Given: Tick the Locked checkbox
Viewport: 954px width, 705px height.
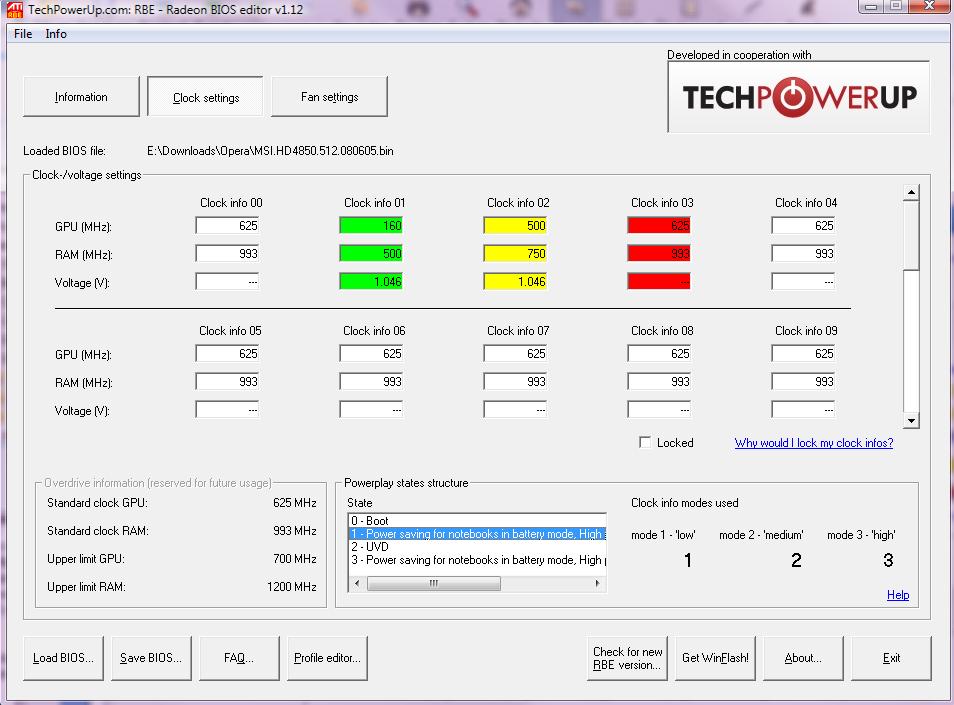Looking at the screenshot, I should point(645,442).
